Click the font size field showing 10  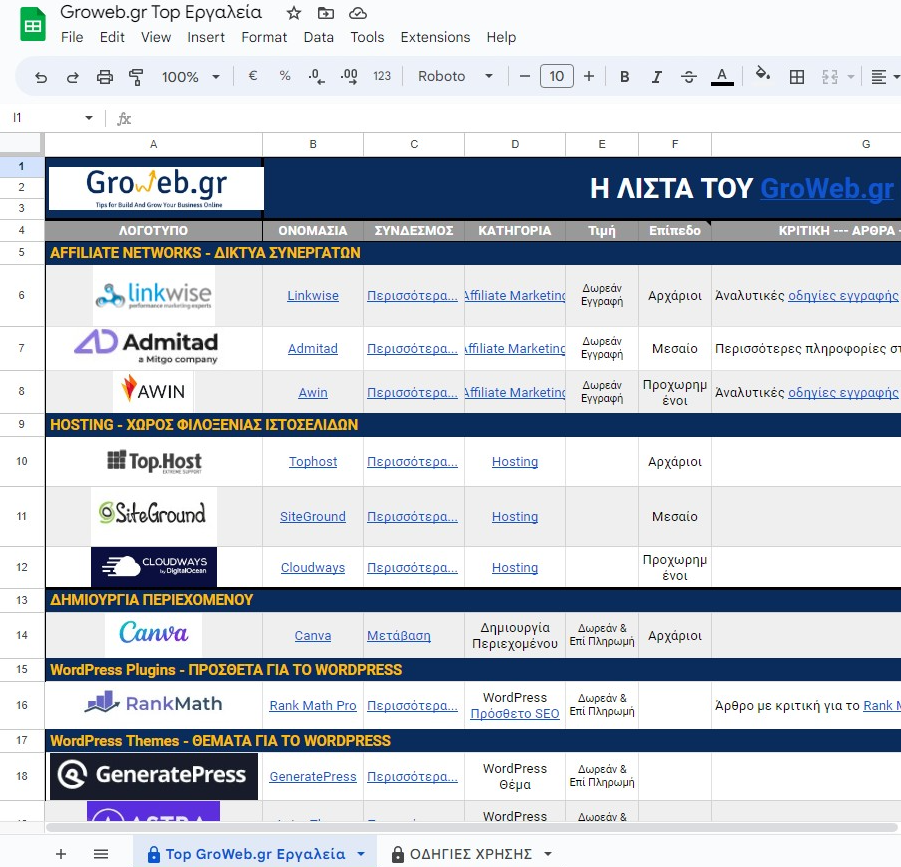[557, 76]
